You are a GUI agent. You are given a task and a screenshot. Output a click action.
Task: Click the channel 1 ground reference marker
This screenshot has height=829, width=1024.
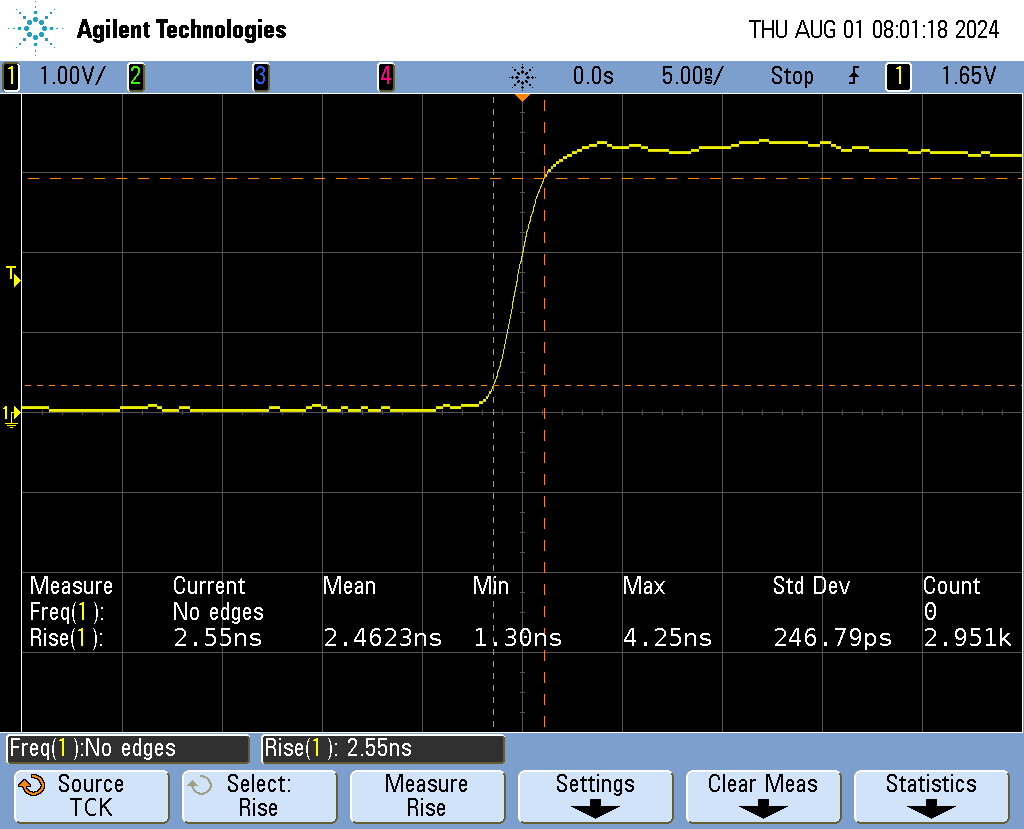click(11, 415)
